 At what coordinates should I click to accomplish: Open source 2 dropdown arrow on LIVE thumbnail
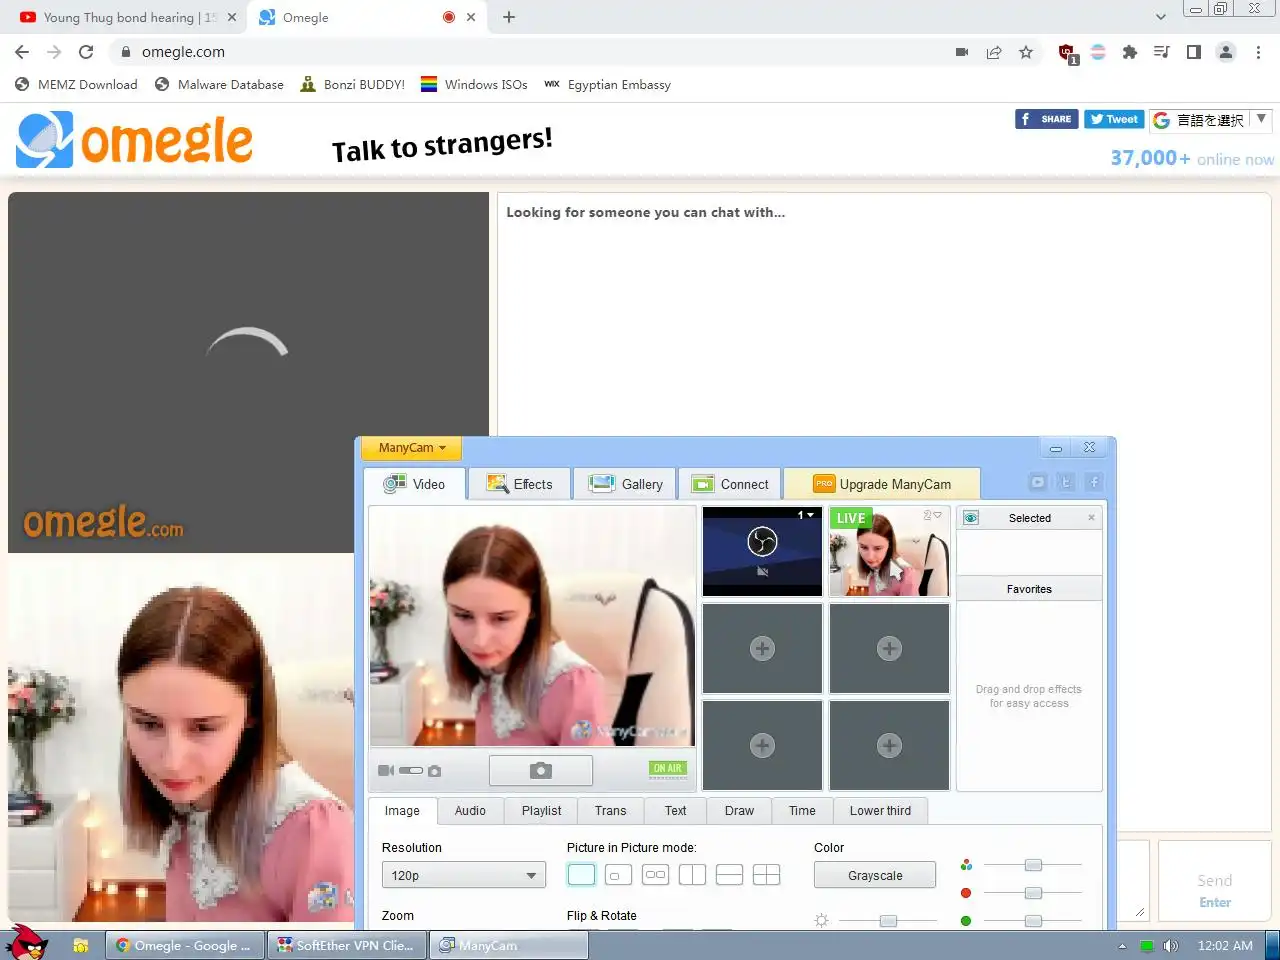pyautogui.click(x=937, y=515)
